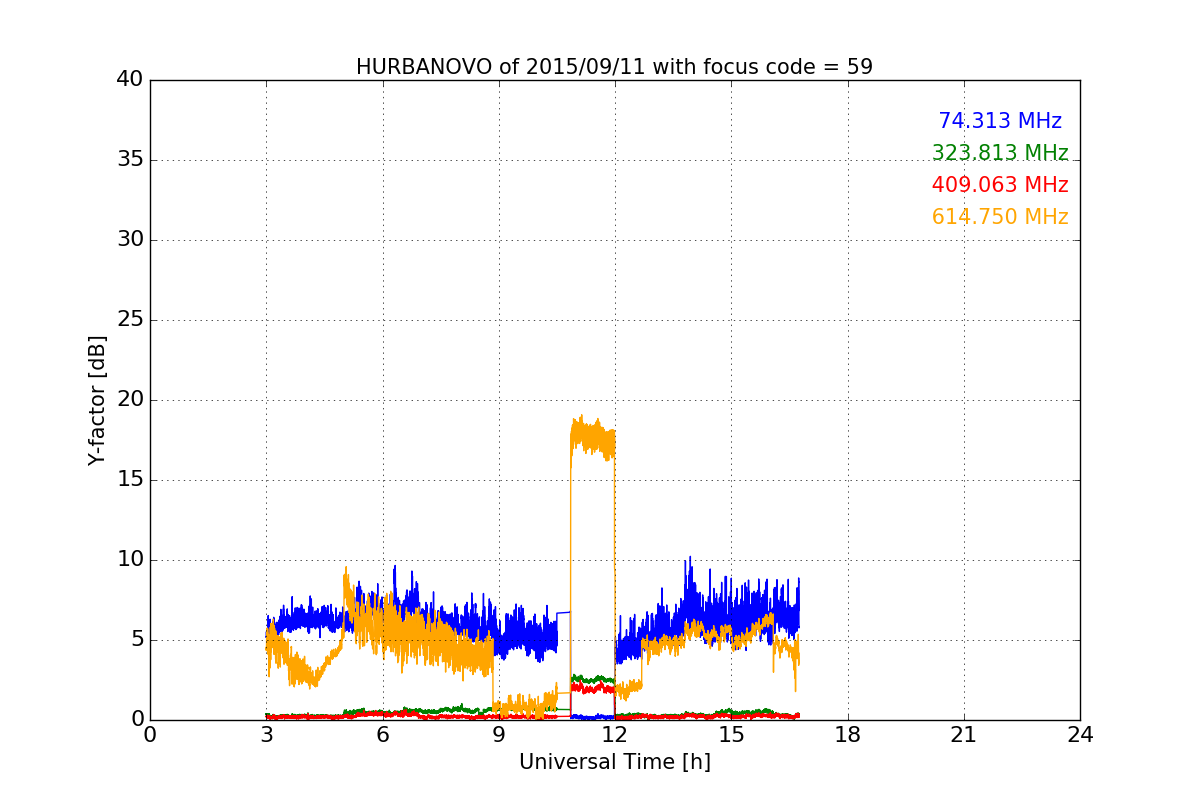1200x800 pixels.
Task: Click the y-axis tick label 30
Action: tap(130, 240)
